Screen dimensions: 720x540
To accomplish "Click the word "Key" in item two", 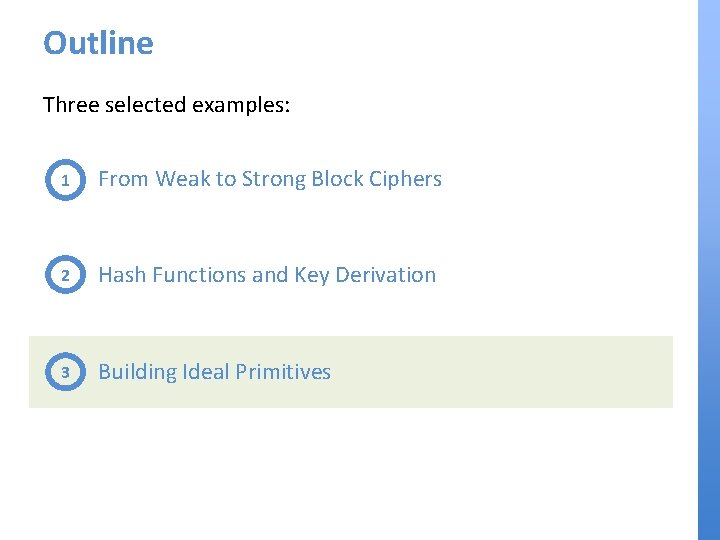I will pyautogui.click(x=312, y=275).
